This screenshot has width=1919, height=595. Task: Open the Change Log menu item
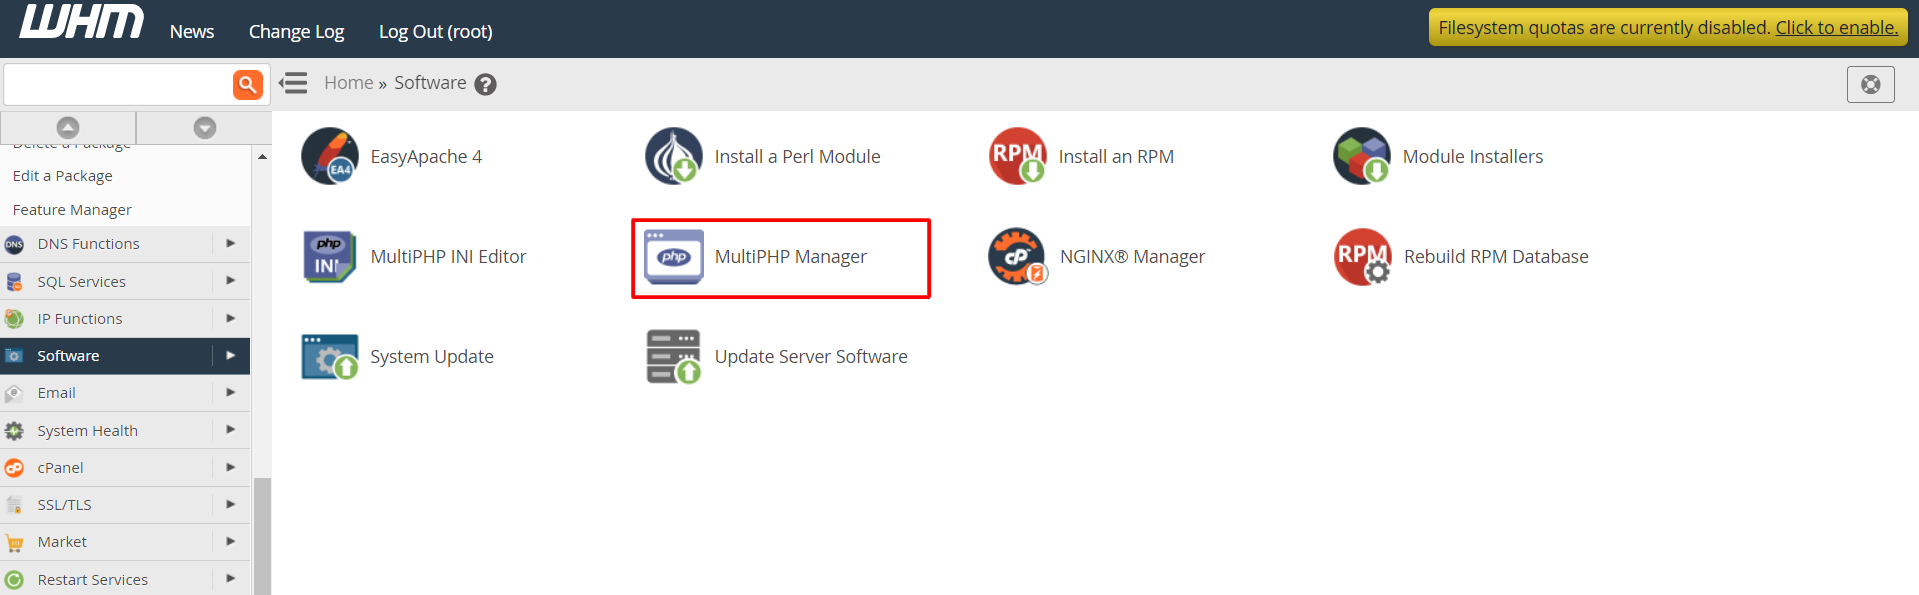[296, 32]
